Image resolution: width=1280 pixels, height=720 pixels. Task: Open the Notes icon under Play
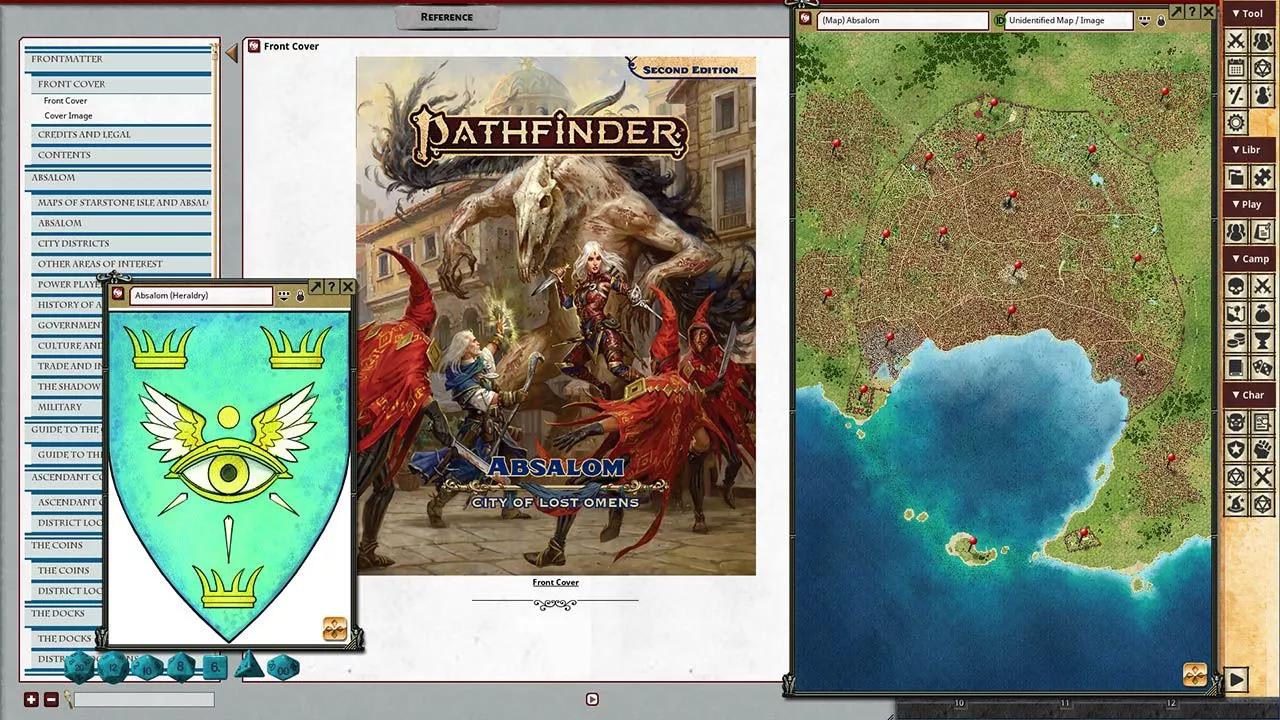tap(1263, 232)
